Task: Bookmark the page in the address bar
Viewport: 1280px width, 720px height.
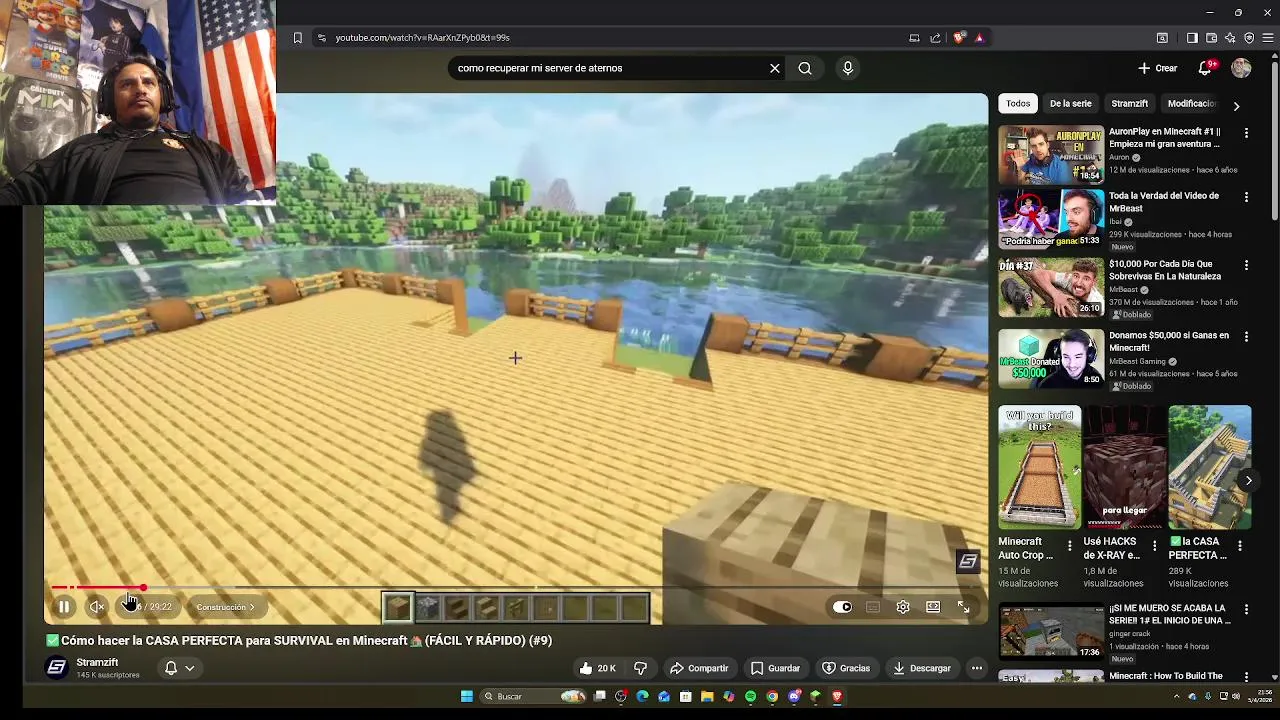Action: (x=297, y=38)
